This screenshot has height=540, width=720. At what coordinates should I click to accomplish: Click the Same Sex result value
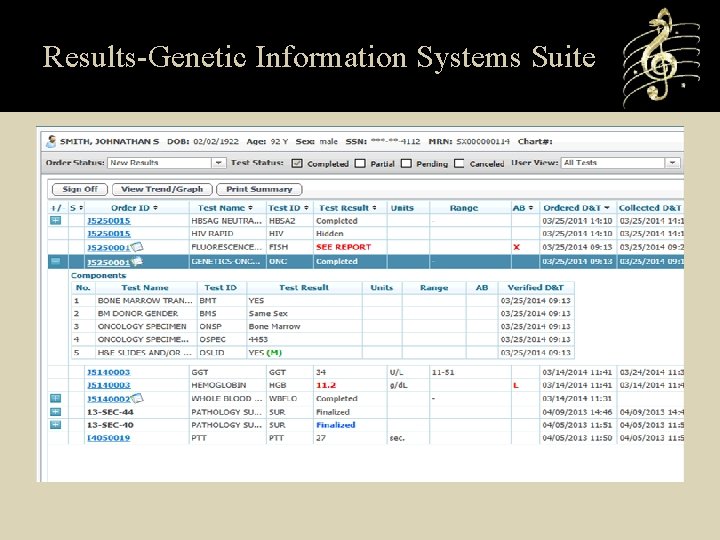pos(268,314)
